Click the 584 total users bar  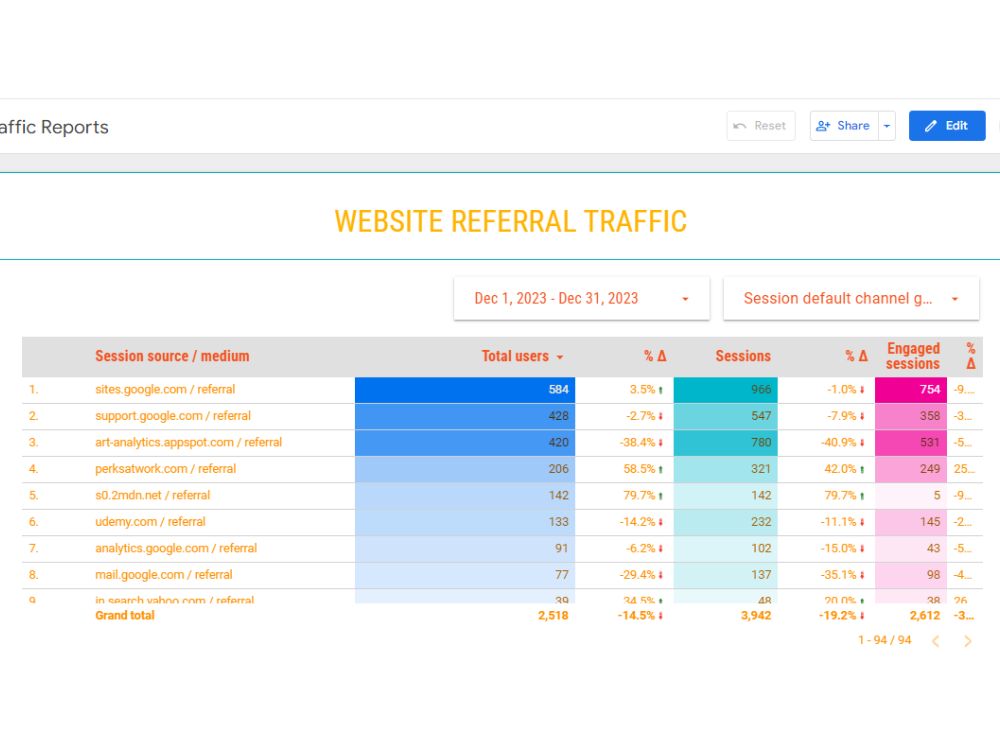click(x=465, y=390)
